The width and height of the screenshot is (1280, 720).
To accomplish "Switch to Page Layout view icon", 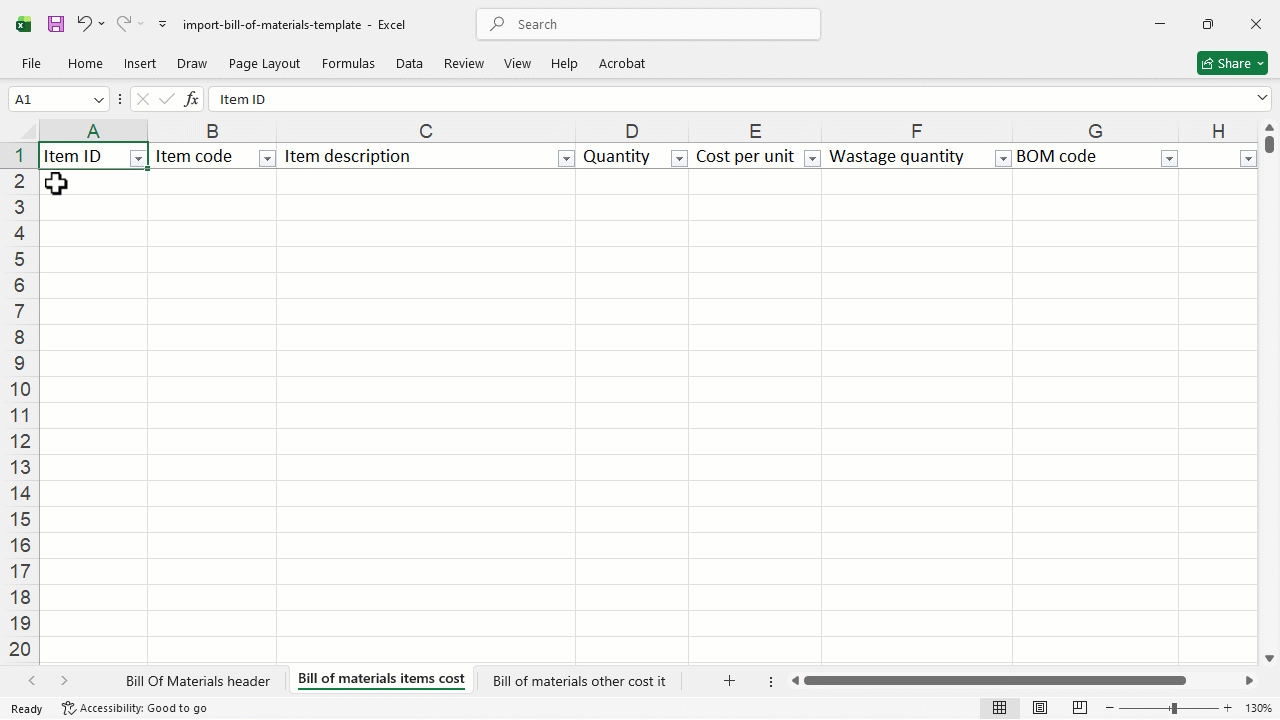I will click(x=1040, y=708).
